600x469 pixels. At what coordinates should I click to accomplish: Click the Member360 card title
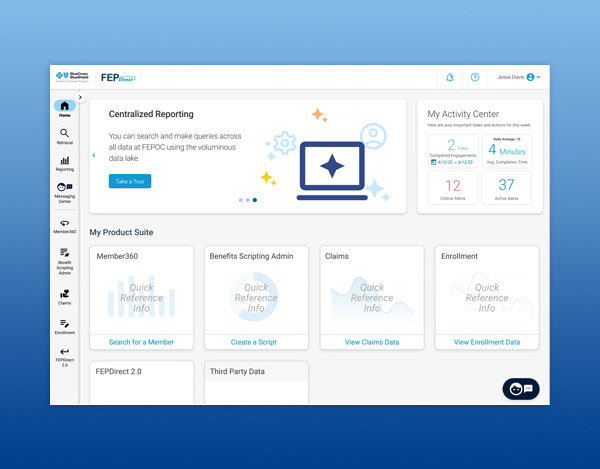point(117,256)
